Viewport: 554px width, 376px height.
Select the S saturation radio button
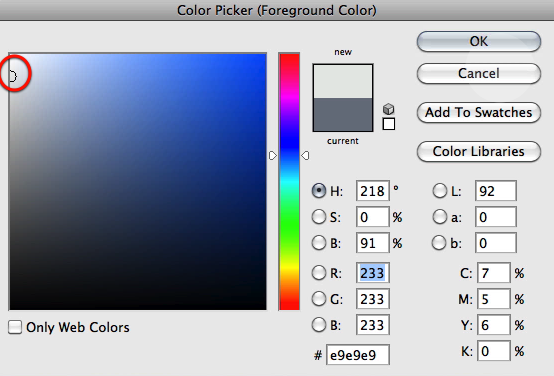coord(319,217)
